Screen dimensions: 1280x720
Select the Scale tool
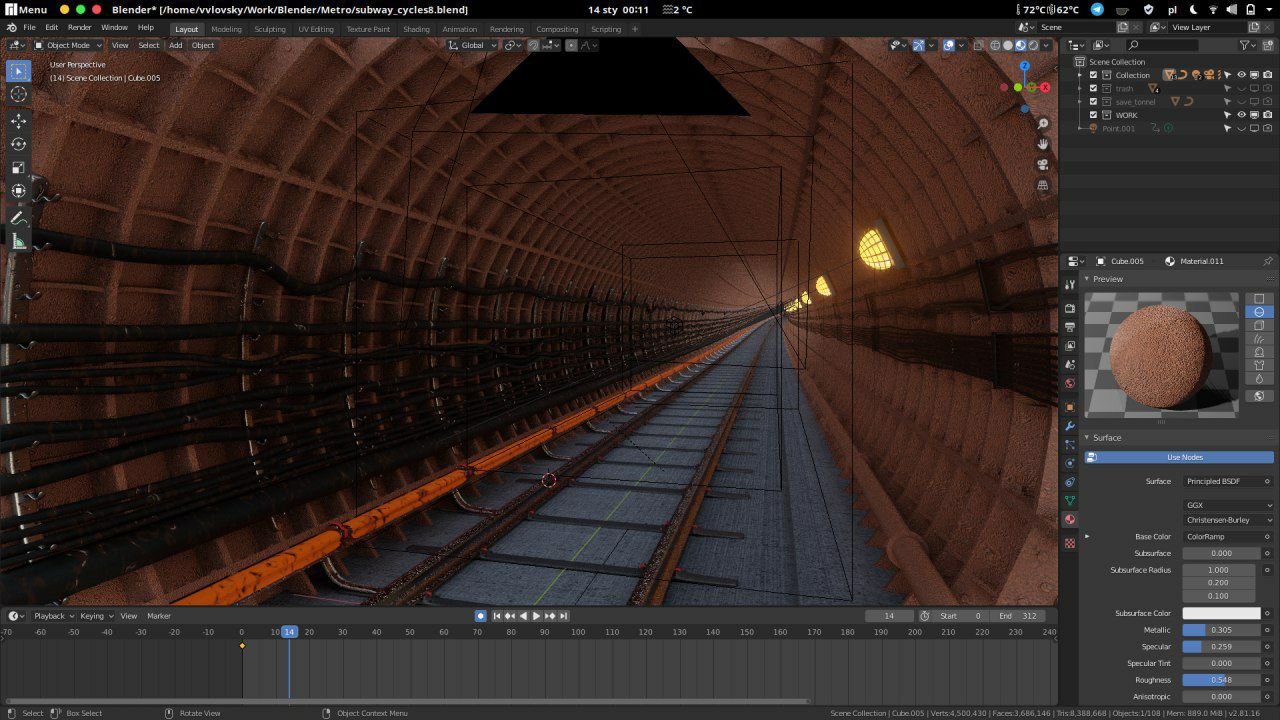18,167
